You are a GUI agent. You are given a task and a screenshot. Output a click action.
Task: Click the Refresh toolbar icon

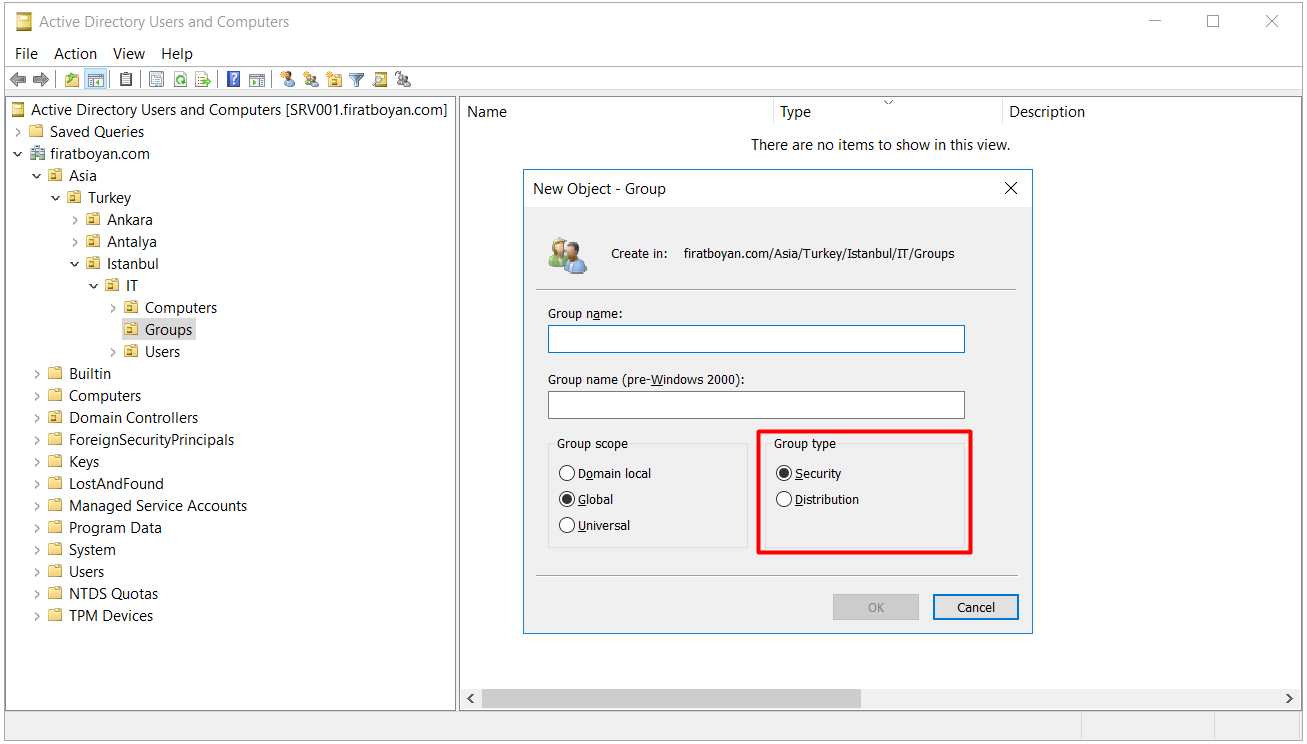(x=180, y=80)
